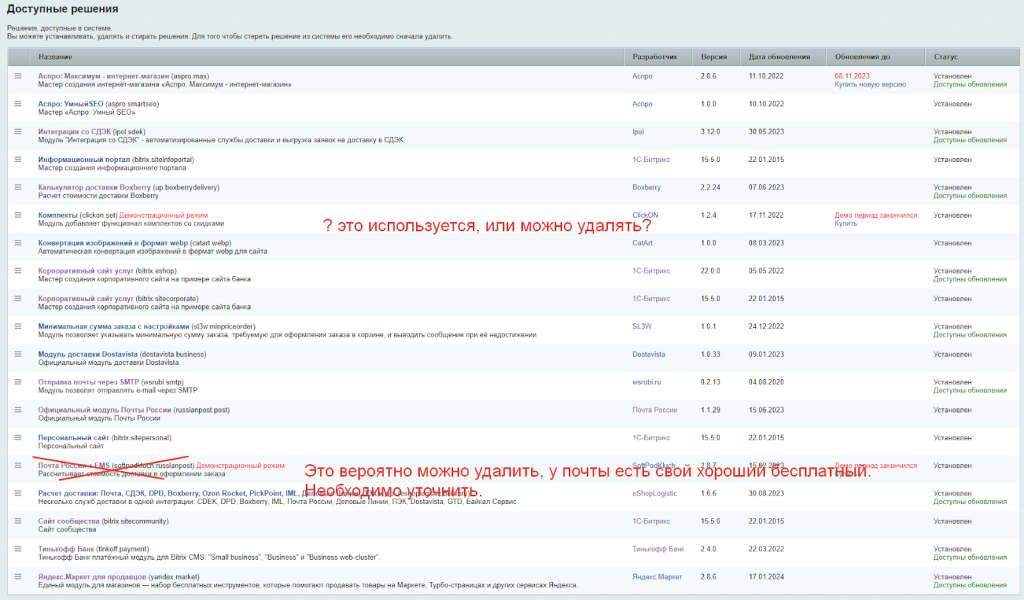Open developer link wsrubi.ru
Screen dimensions: 1024x600
647,382
